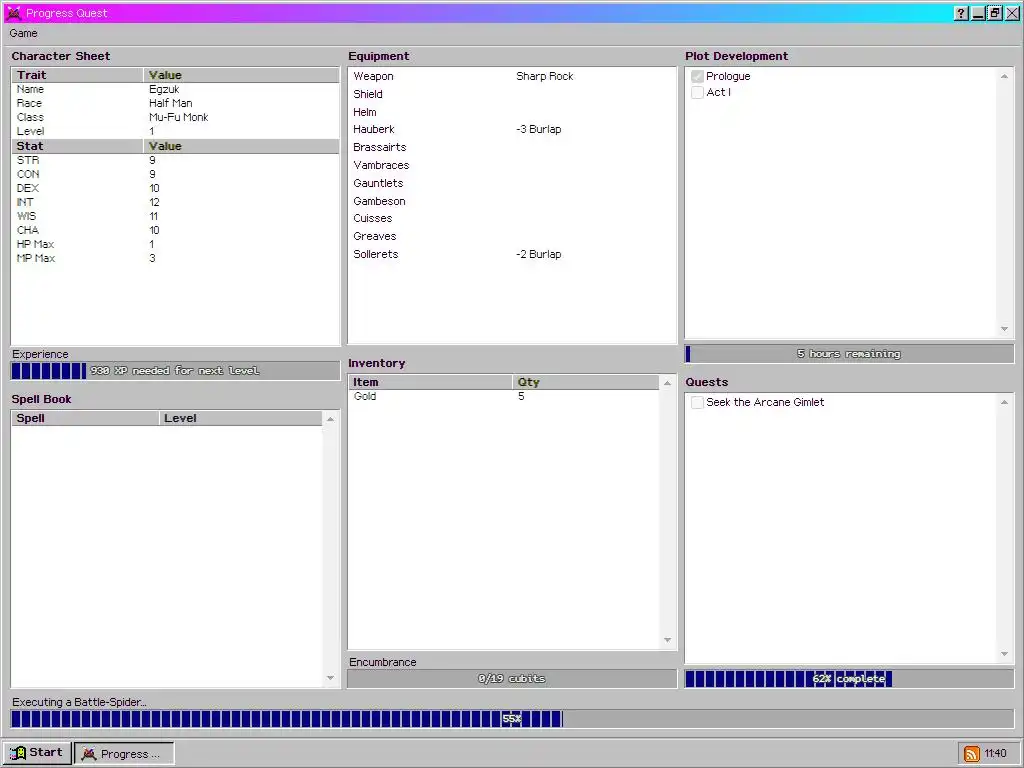The height and width of the screenshot is (768, 1024).
Task: Select the Weapon Sharp Rock row
Action: [512, 76]
